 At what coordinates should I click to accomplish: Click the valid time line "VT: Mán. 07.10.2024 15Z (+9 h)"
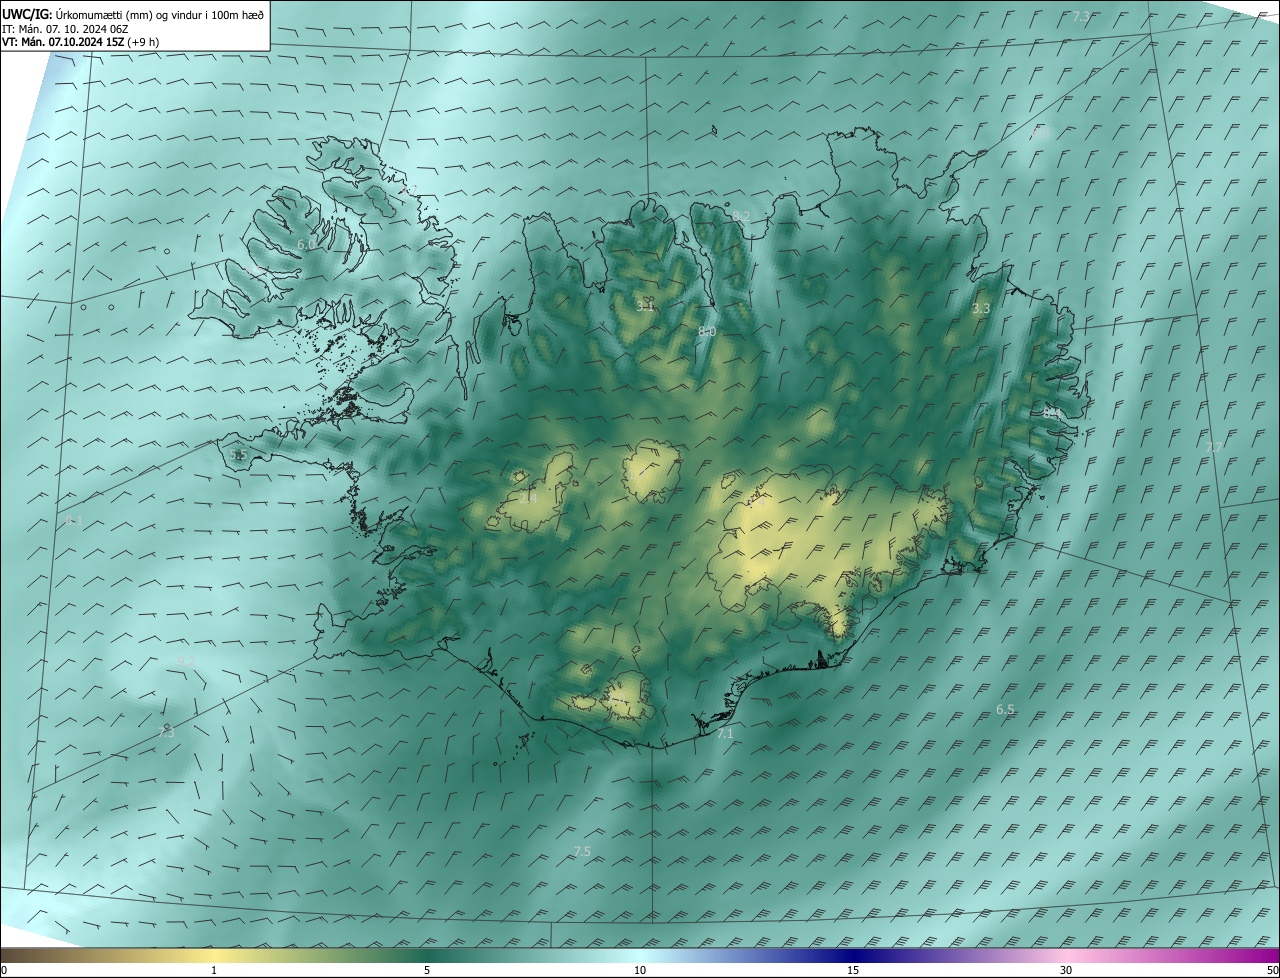tap(80, 42)
